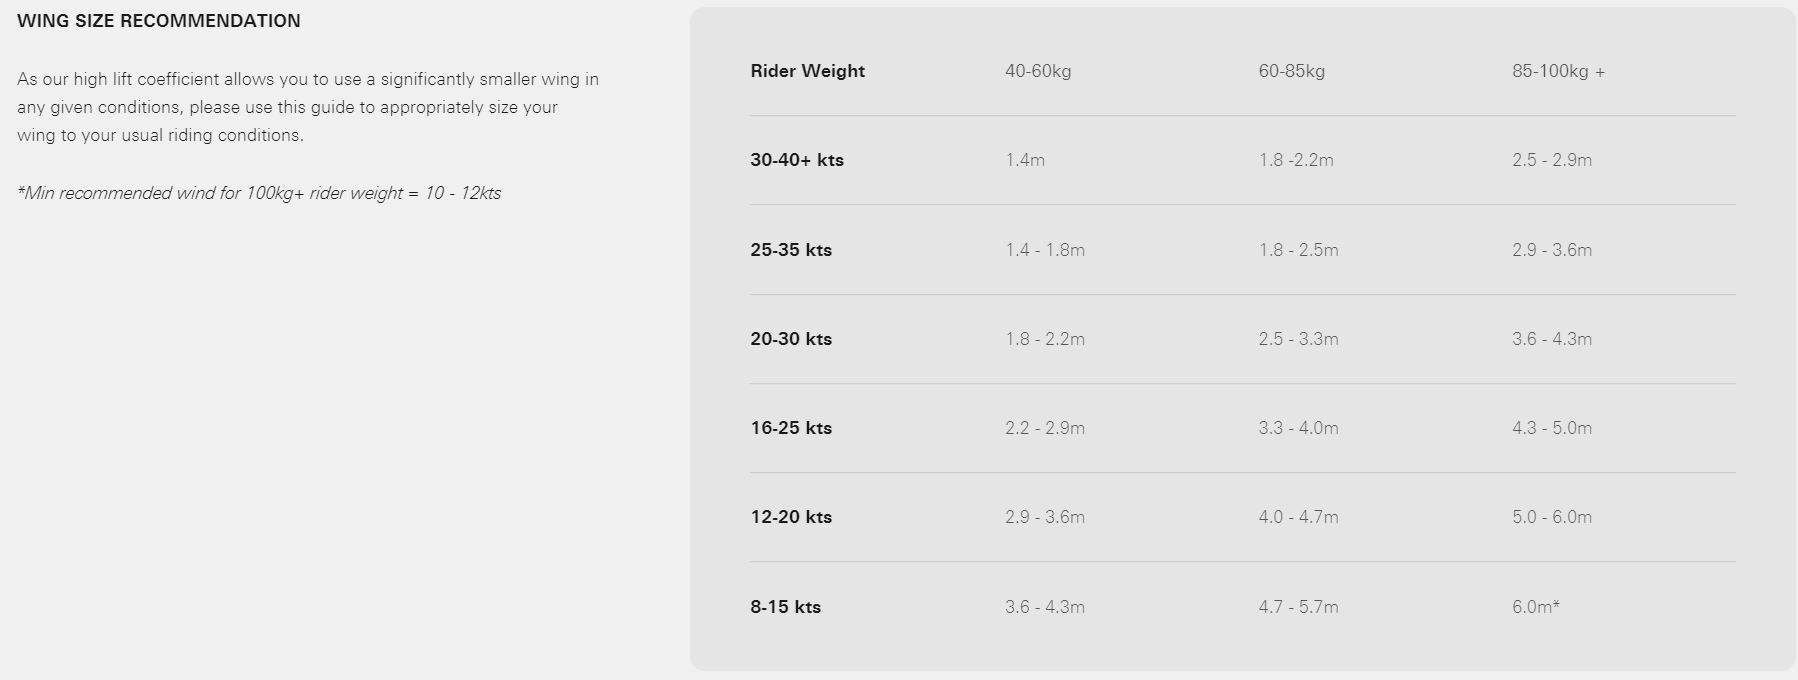
Task: Click the Wing Size Recommendation heading
Action: click(x=159, y=21)
